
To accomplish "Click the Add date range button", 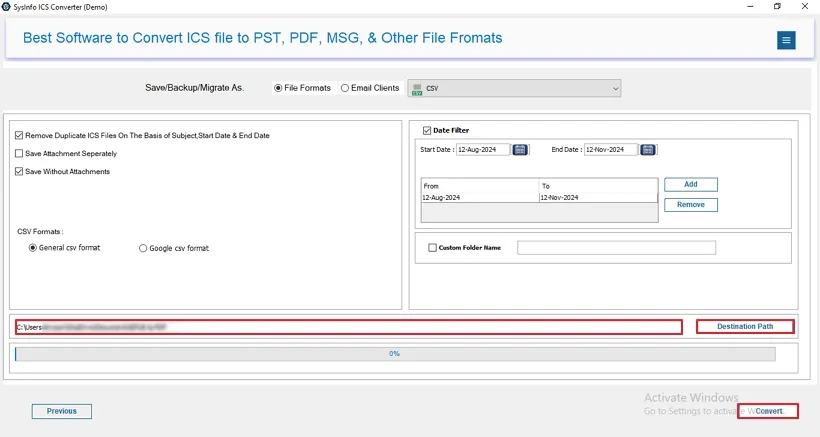I will pos(691,185).
